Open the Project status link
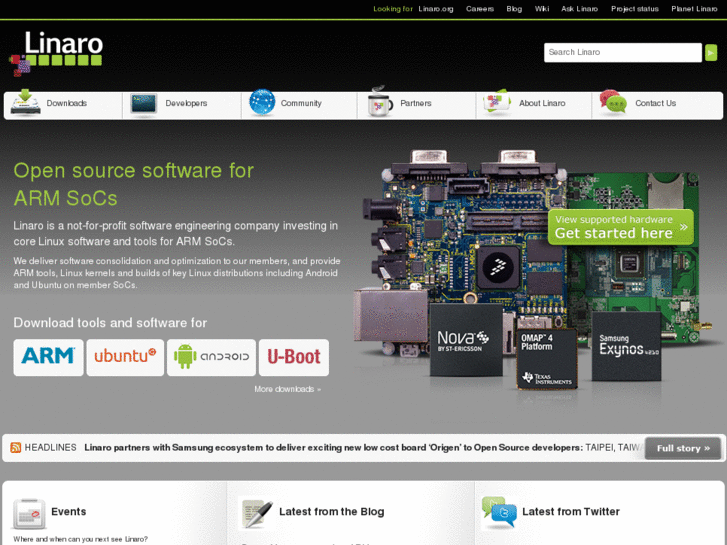Image resolution: width=727 pixels, height=545 pixels. point(634,9)
